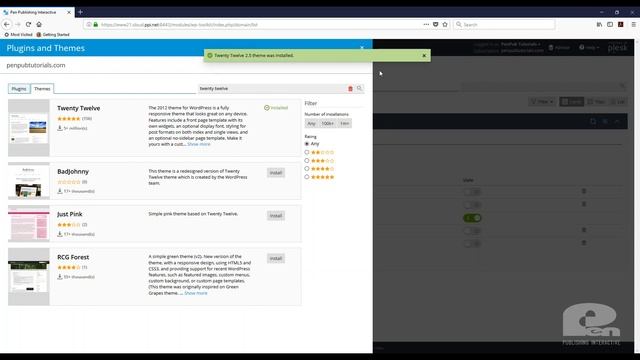Click the padlock site security icon
Image resolution: width=640 pixels, height=360 pixels.
(96, 24)
